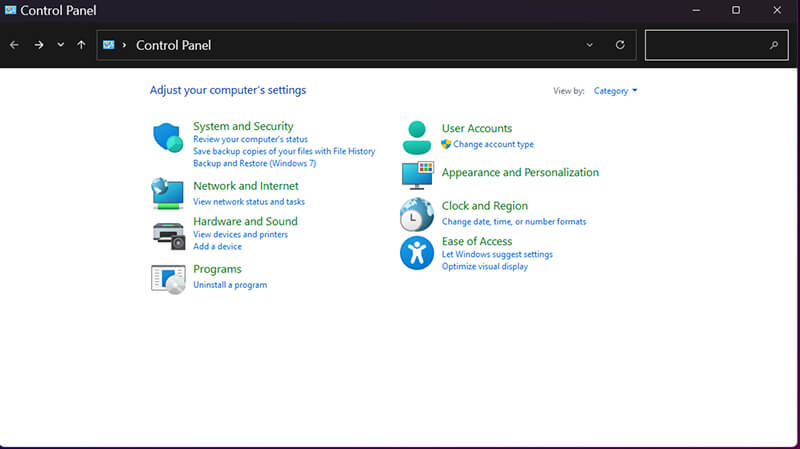Click Change account type link
The image size is (800, 449).
493,144
